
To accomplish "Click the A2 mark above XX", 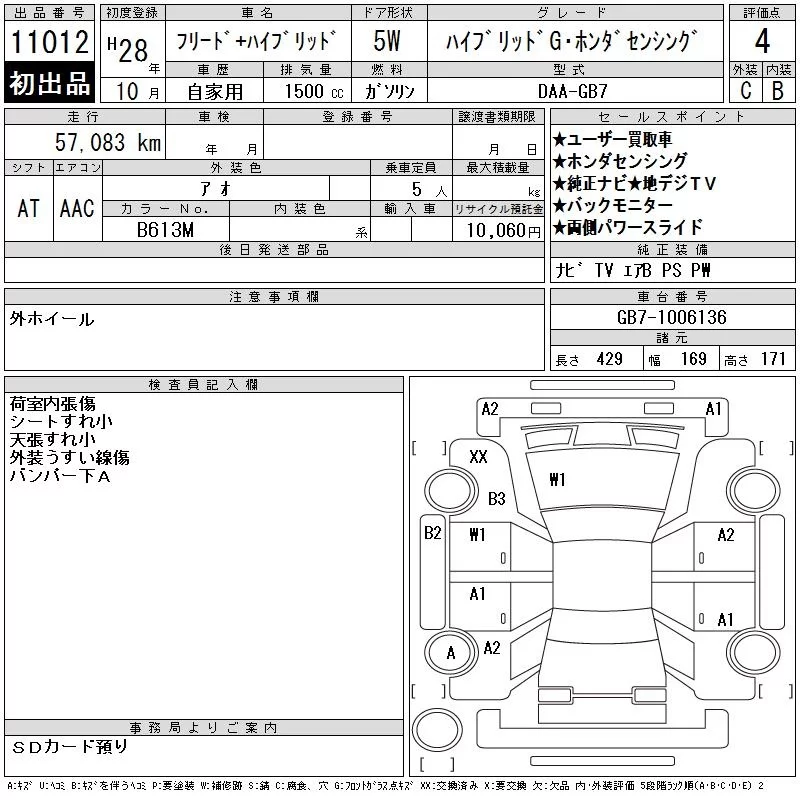I will pos(490,409).
